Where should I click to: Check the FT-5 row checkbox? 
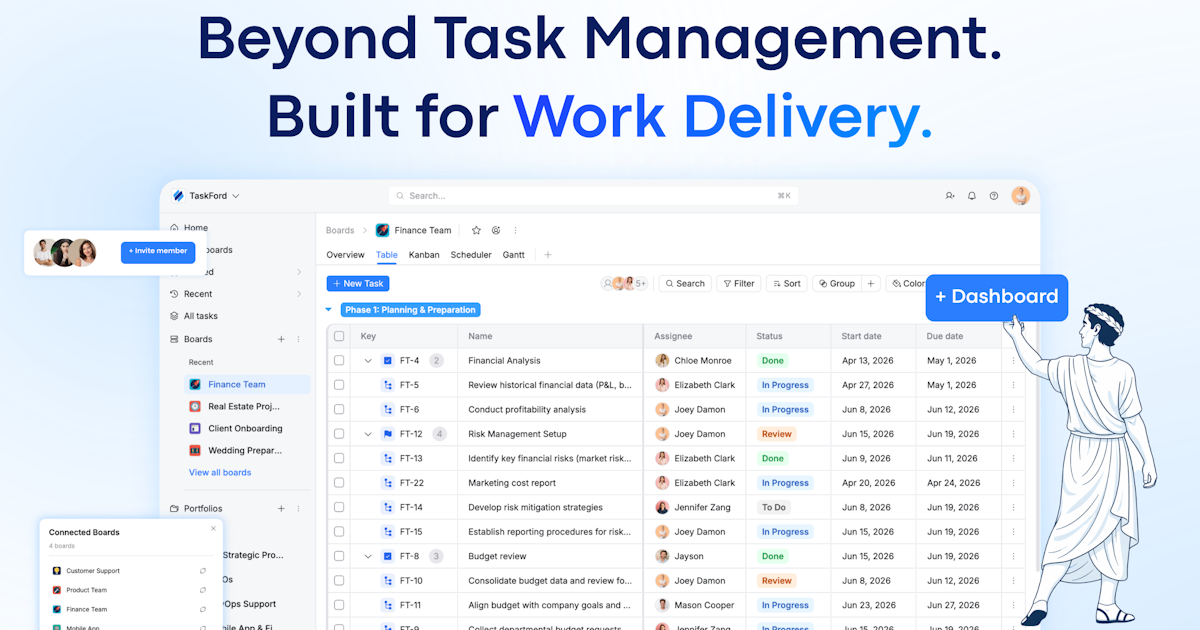339,385
